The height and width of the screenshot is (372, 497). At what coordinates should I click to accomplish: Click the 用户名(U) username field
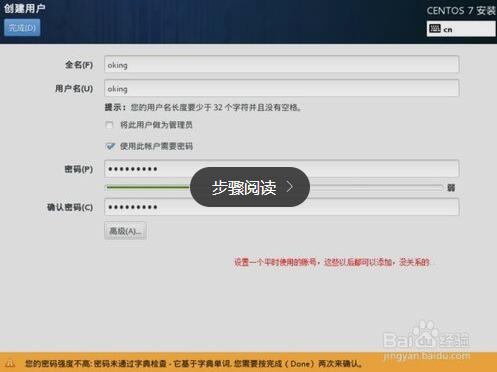281,89
